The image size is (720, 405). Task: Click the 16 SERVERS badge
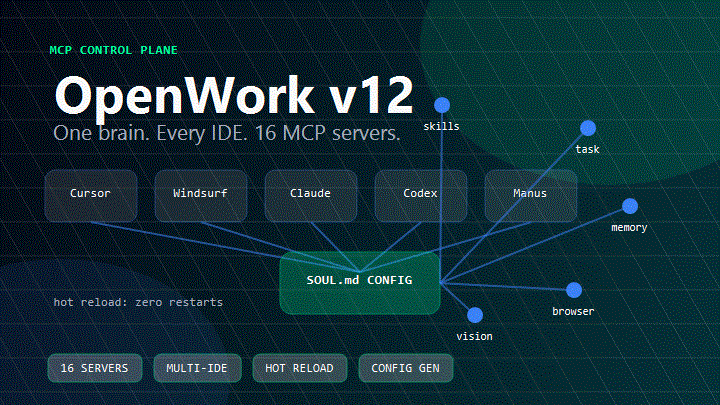coord(95,368)
